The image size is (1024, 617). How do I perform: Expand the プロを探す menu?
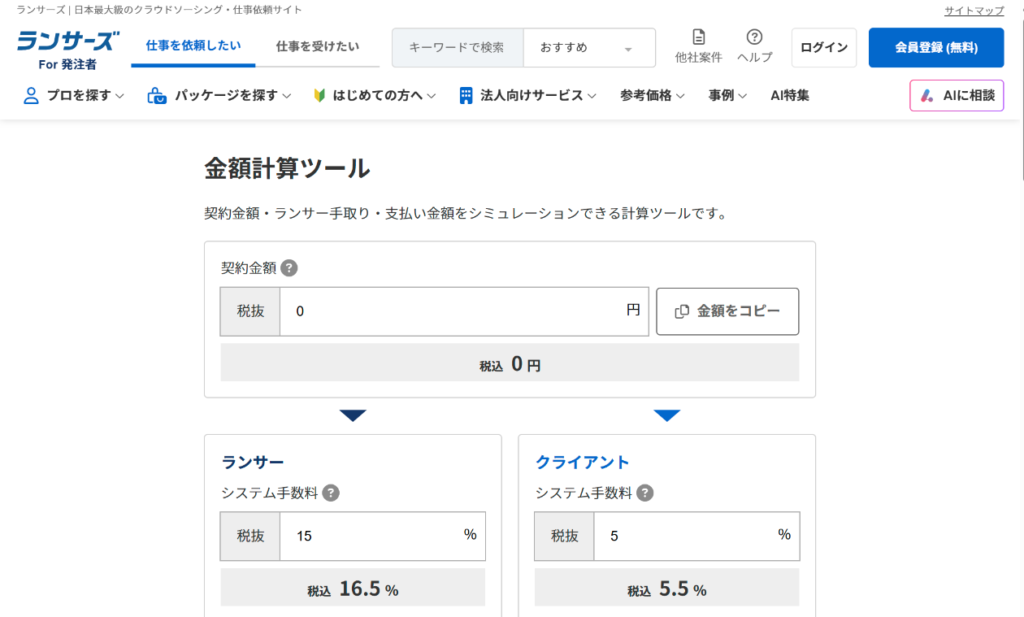coord(73,96)
